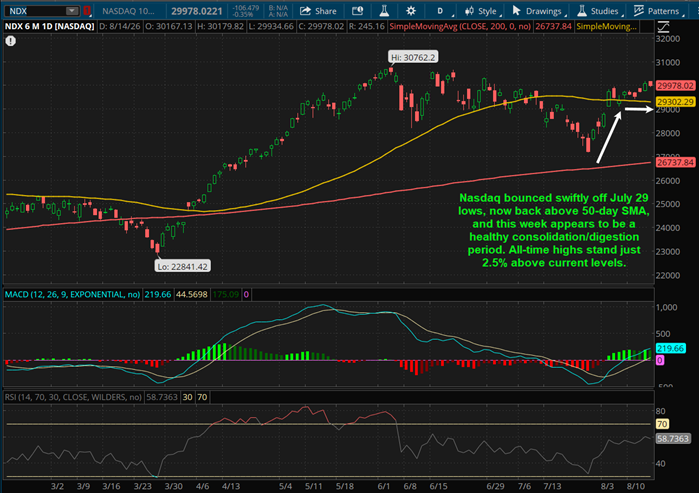Click the 6/1 date on time axis

(x=384, y=486)
